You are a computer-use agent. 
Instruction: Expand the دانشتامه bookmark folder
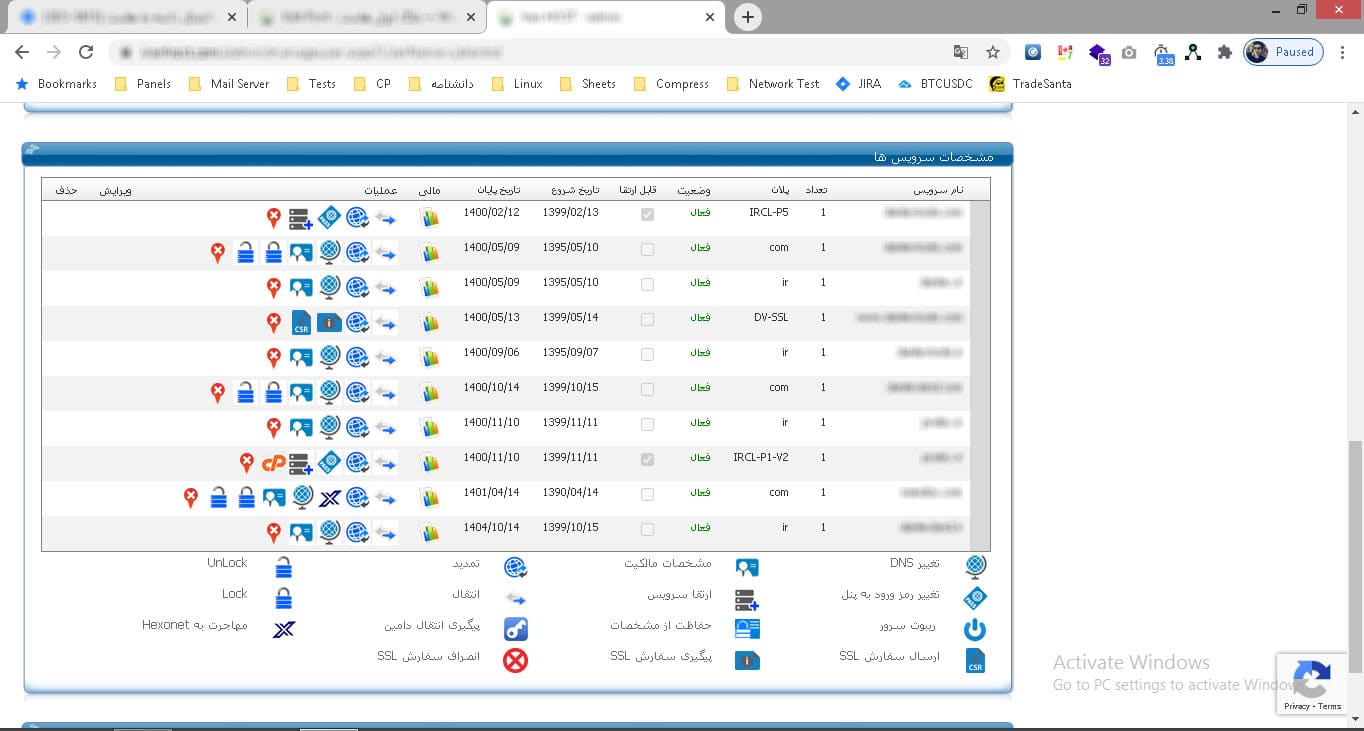coord(441,84)
